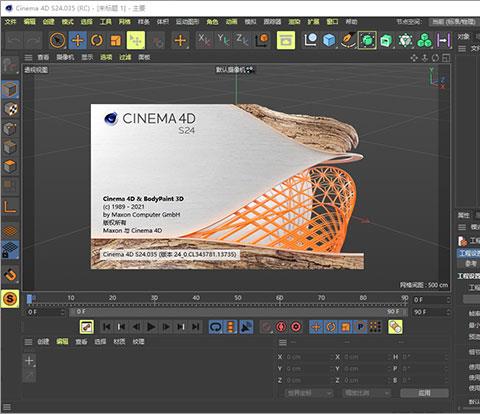
Task: Toggle the Z axis lock
Action: (x=242, y=40)
